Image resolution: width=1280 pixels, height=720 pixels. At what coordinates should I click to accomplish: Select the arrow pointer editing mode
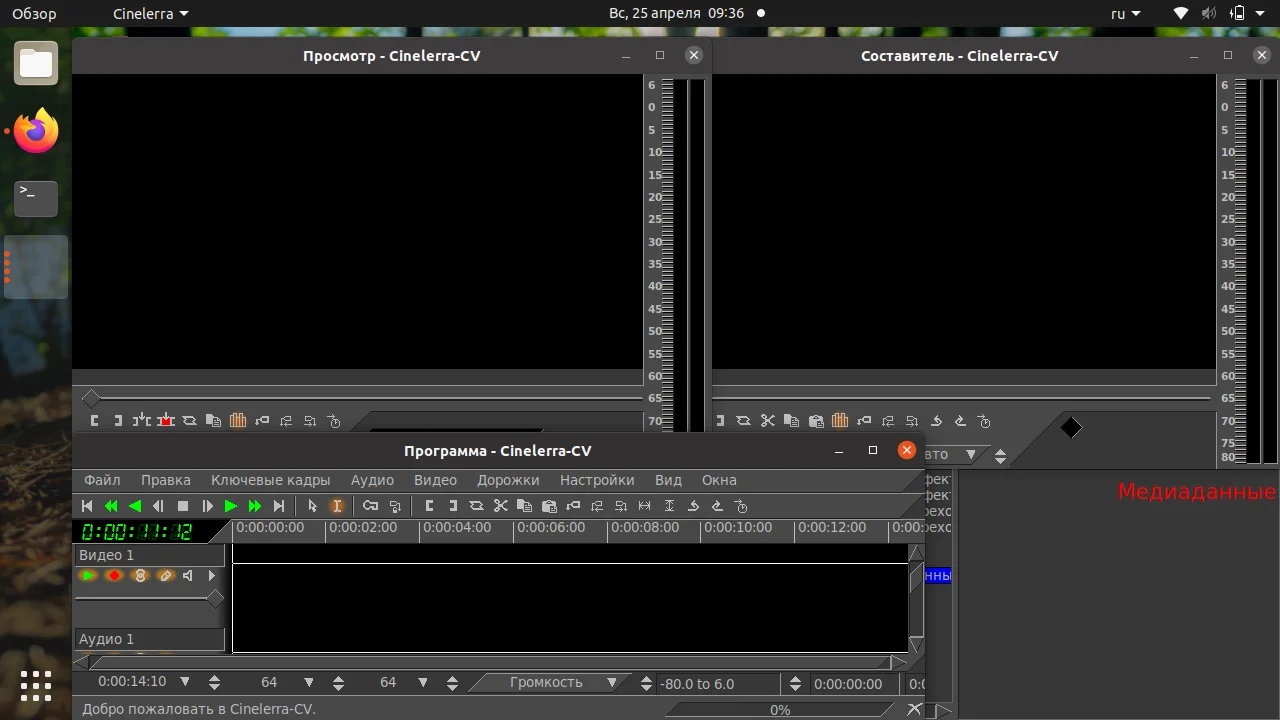point(312,506)
